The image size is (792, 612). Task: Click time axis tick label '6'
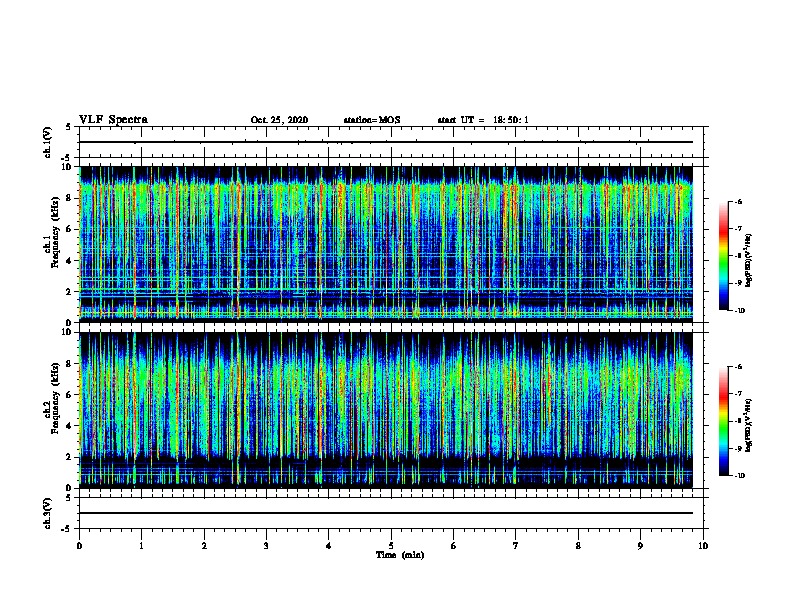(454, 546)
